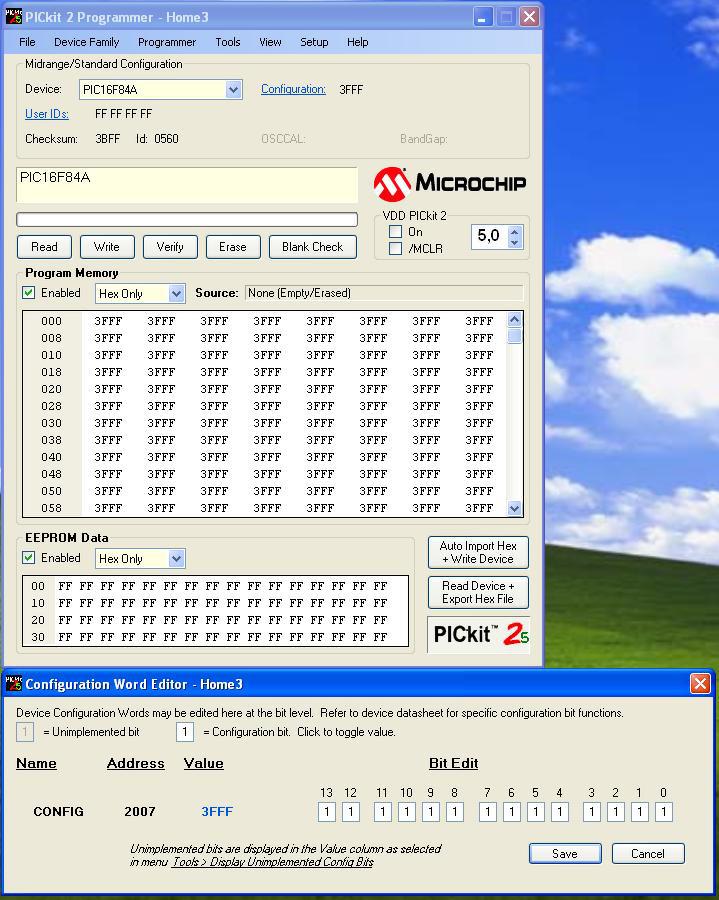The height and width of the screenshot is (900, 719).
Task: Click the program memory scrollbar thumb
Action: point(515,336)
